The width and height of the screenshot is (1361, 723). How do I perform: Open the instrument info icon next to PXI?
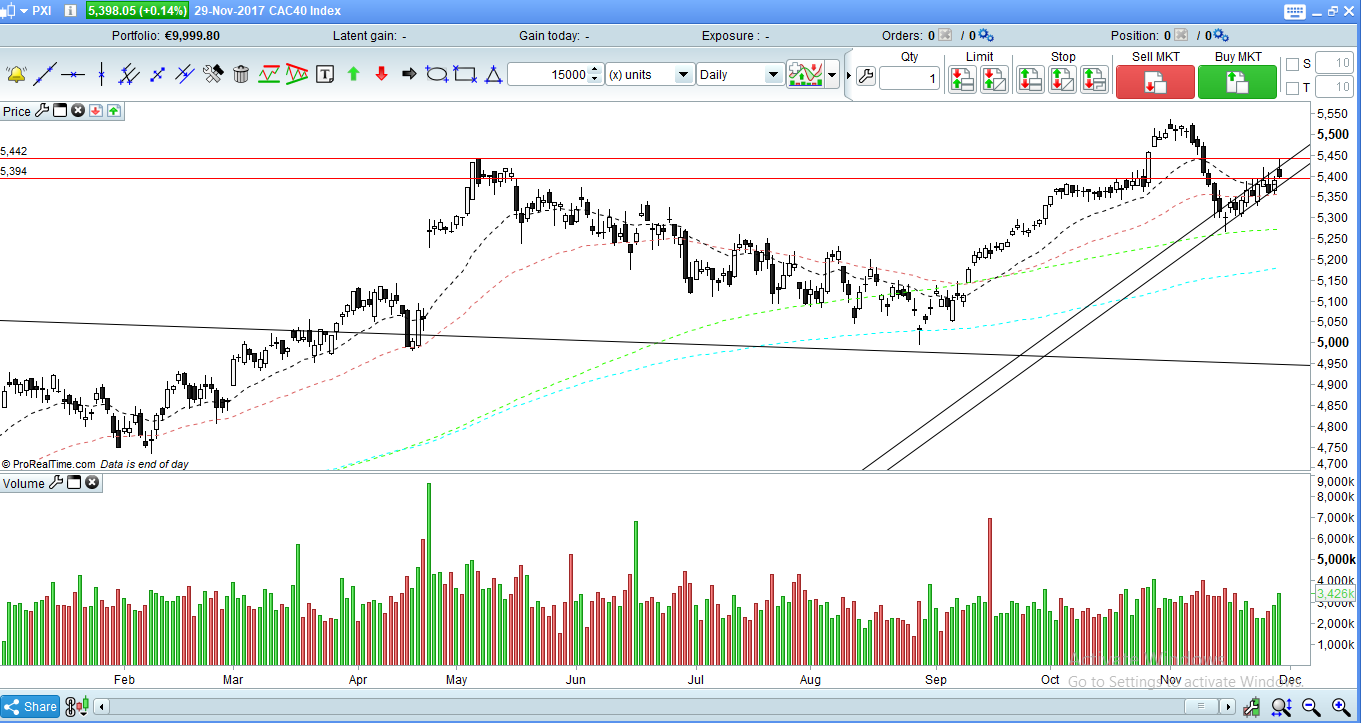[70, 11]
